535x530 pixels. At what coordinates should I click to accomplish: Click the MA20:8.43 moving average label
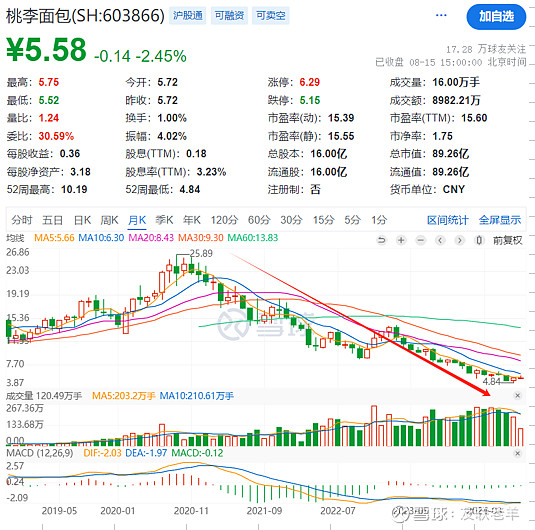click(x=151, y=238)
